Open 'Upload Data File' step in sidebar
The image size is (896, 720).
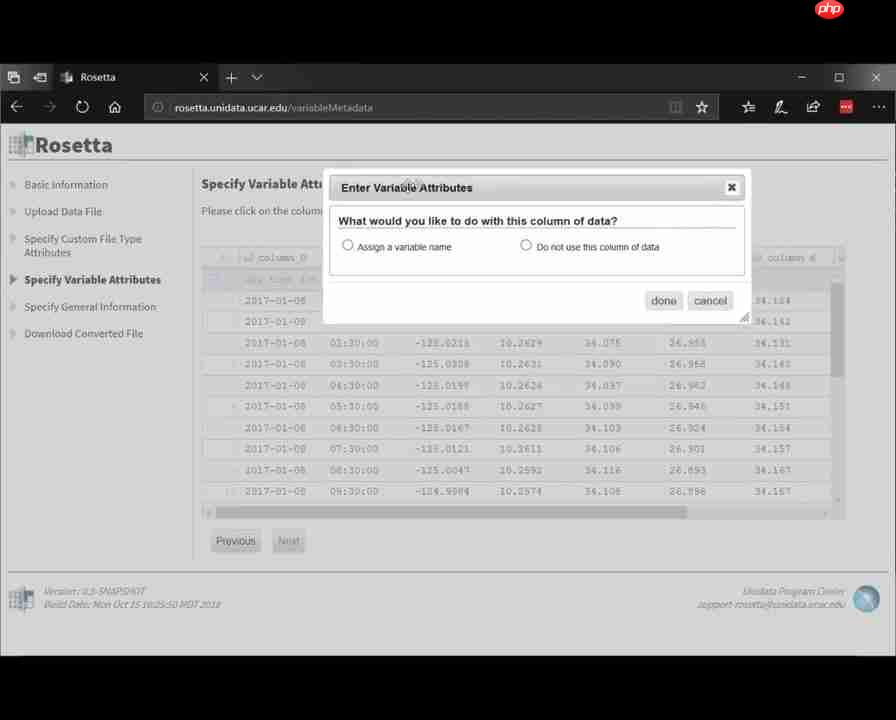[x=63, y=211]
